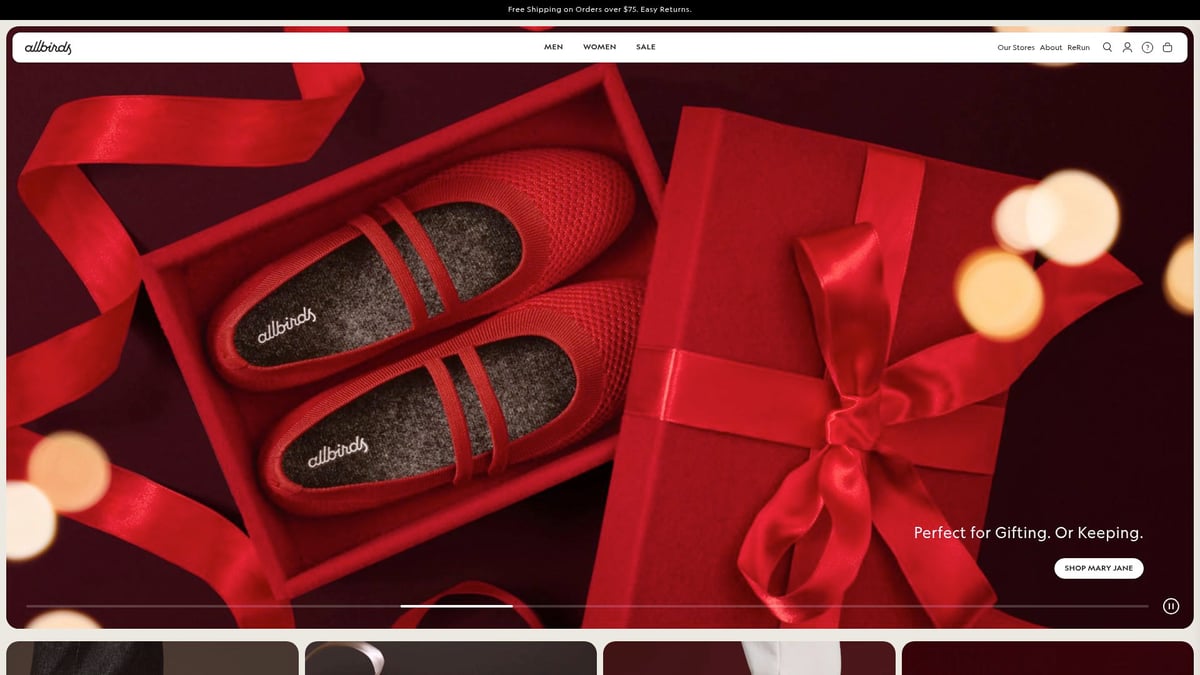The image size is (1200, 675).
Task: Click the Perfect for Gifting headline text
Action: 1028,533
